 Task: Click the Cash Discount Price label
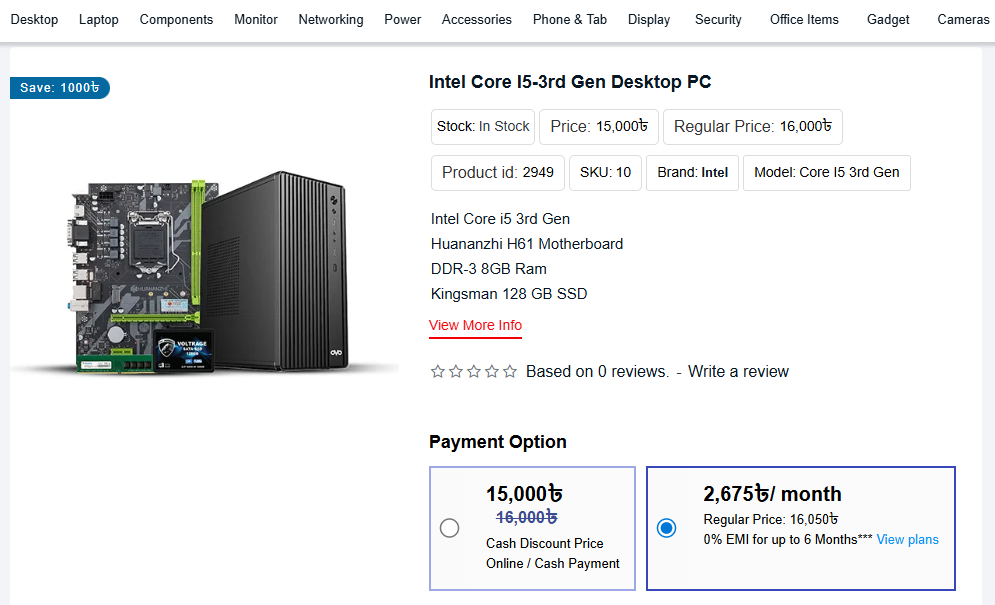coord(544,543)
